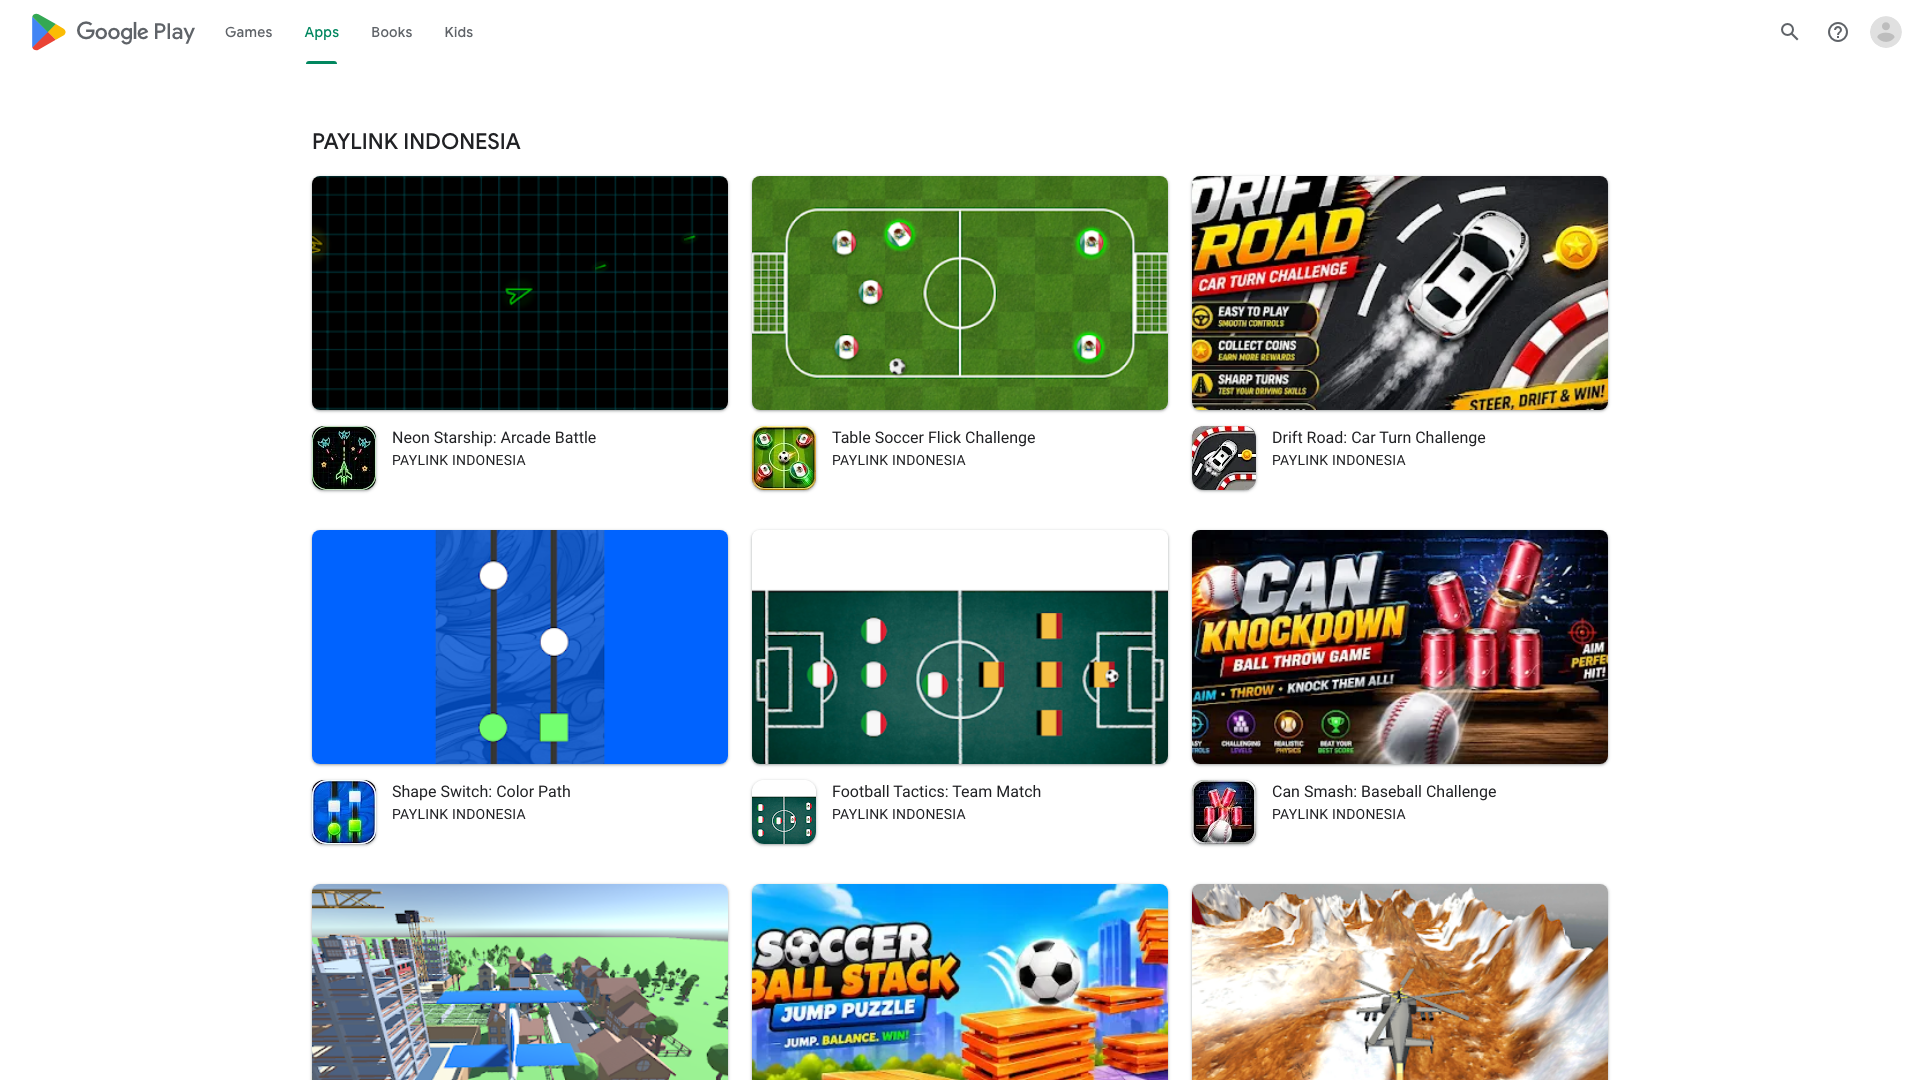
Task: Open the Help Center question mark icon
Action: [1838, 32]
